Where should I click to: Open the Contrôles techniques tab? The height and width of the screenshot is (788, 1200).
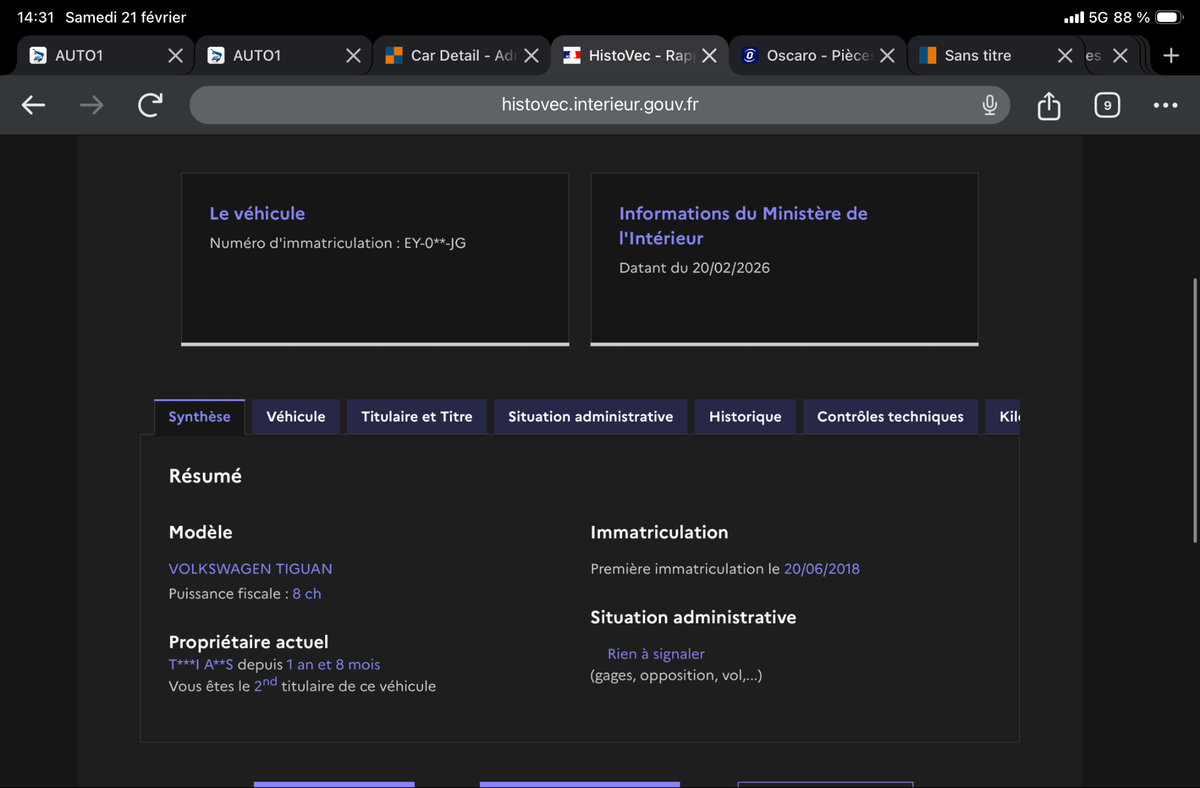[890, 417]
